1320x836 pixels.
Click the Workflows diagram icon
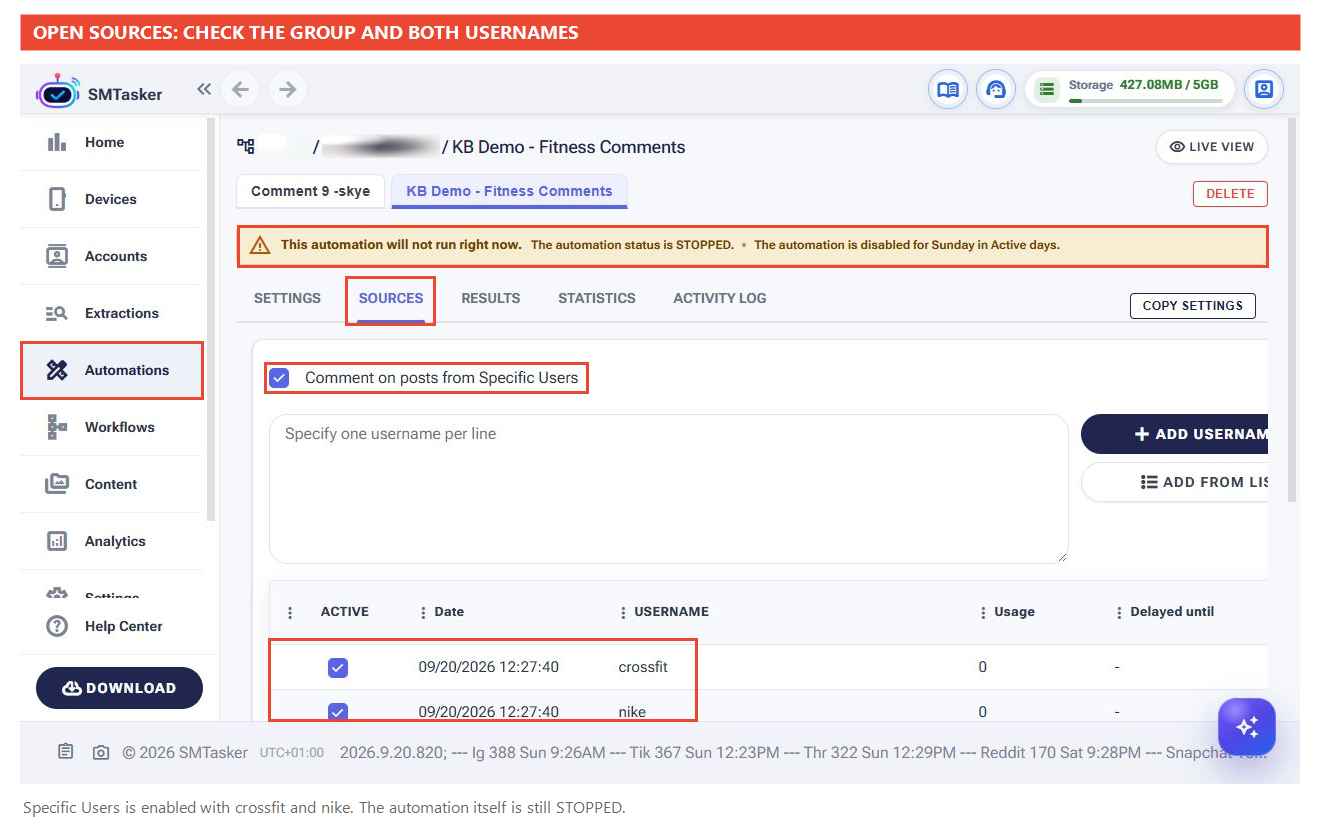point(57,427)
